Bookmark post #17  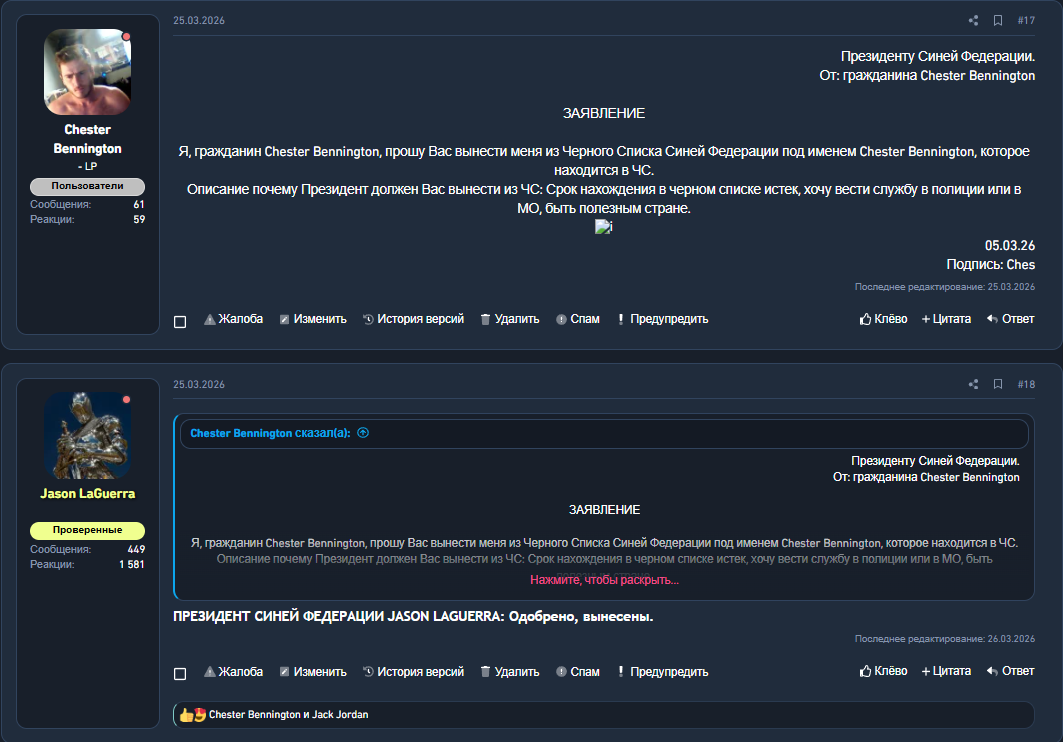[x=998, y=20]
